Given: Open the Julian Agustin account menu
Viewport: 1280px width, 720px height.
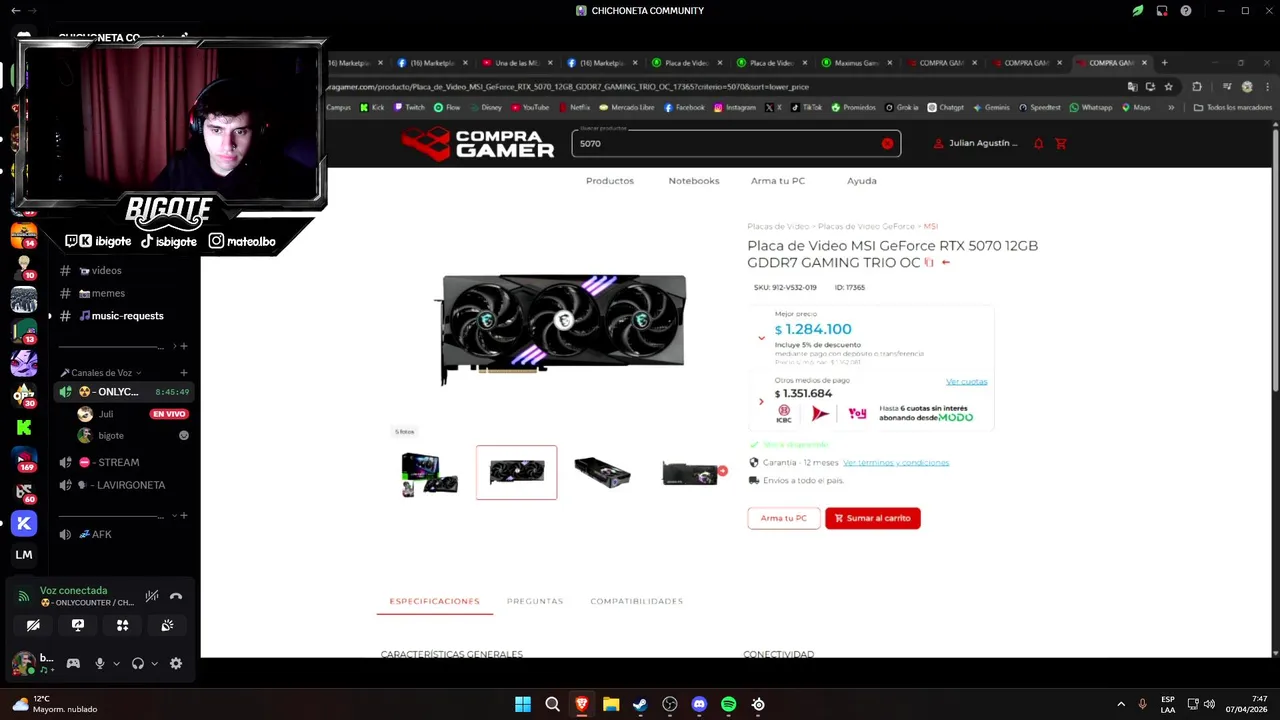Looking at the screenshot, I should pyautogui.click(x=975, y=143).
